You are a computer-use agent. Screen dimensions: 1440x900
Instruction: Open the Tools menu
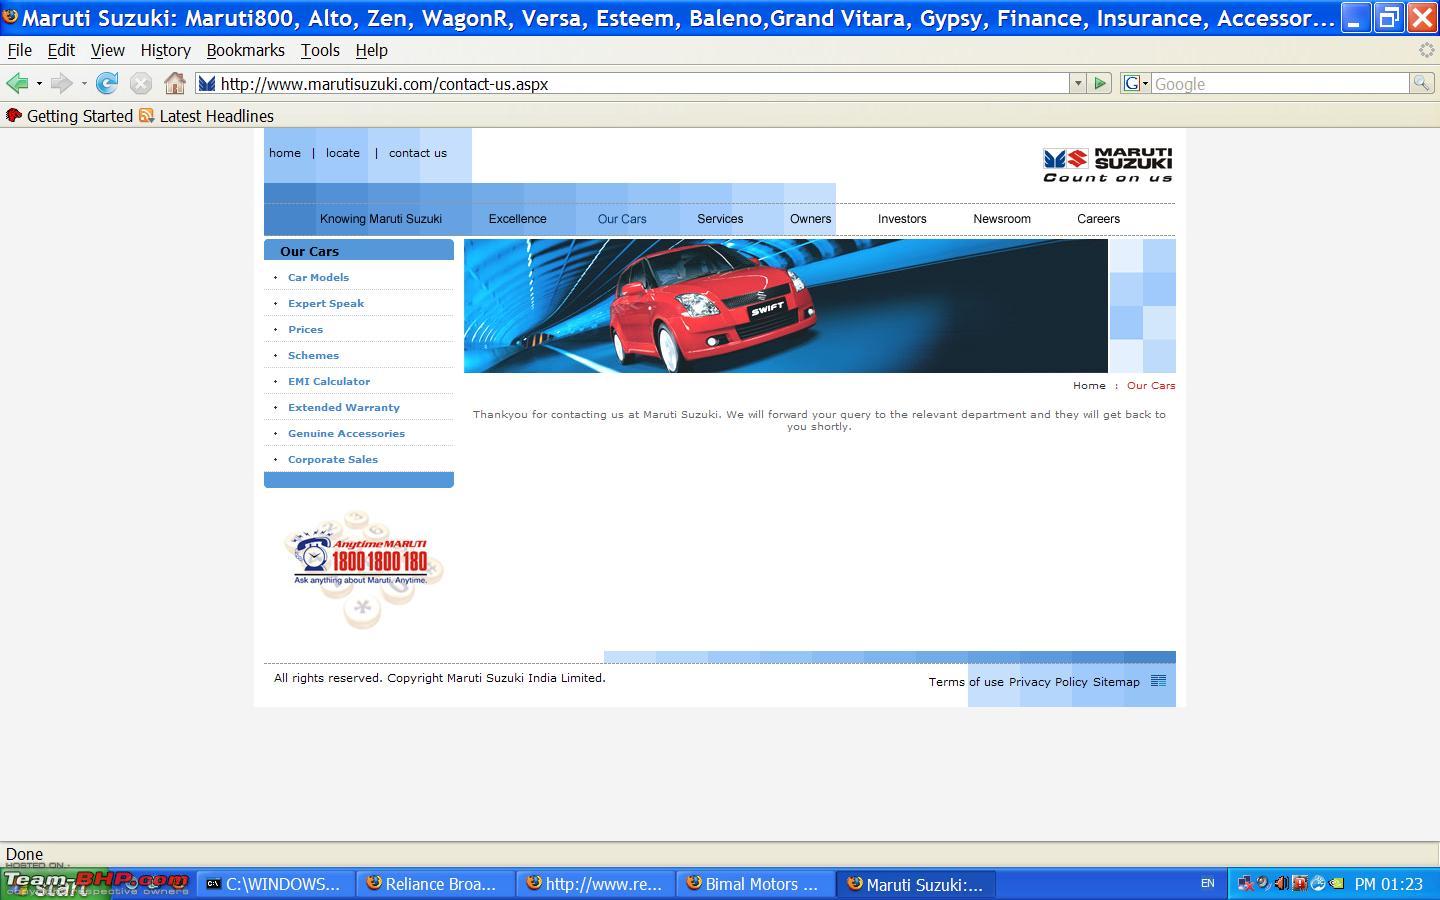click(x=320, y=50)
